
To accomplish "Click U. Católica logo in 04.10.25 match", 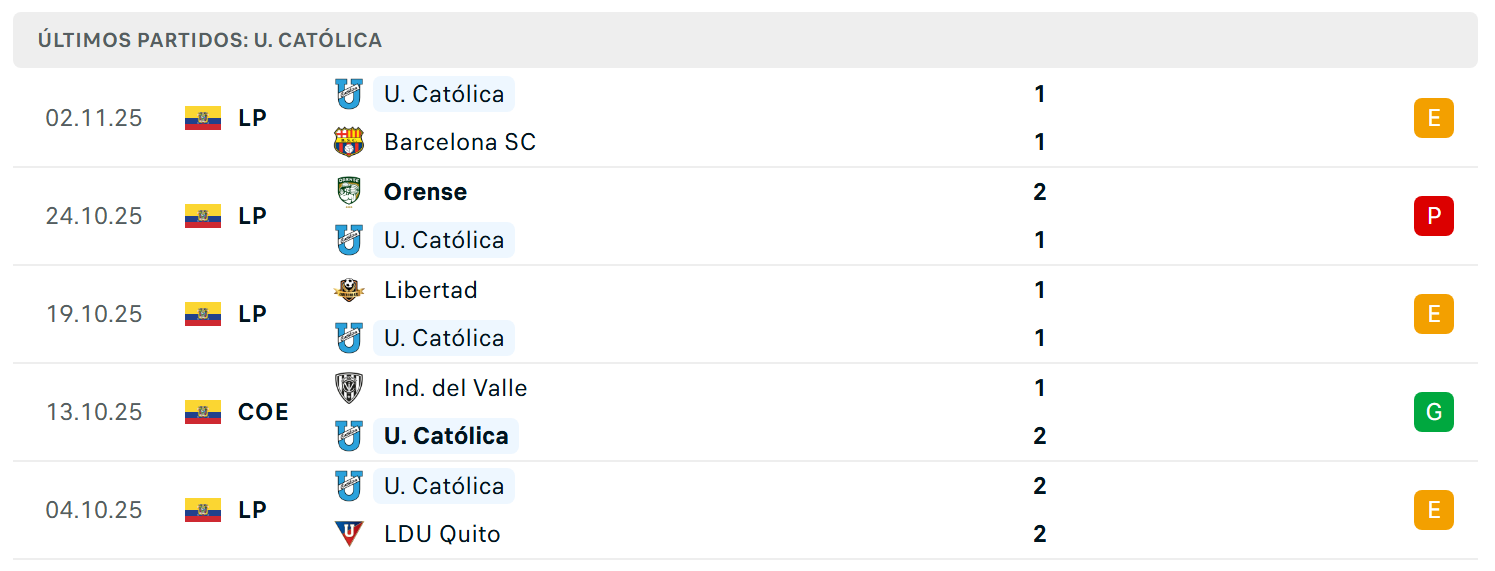I will point(349,486).
